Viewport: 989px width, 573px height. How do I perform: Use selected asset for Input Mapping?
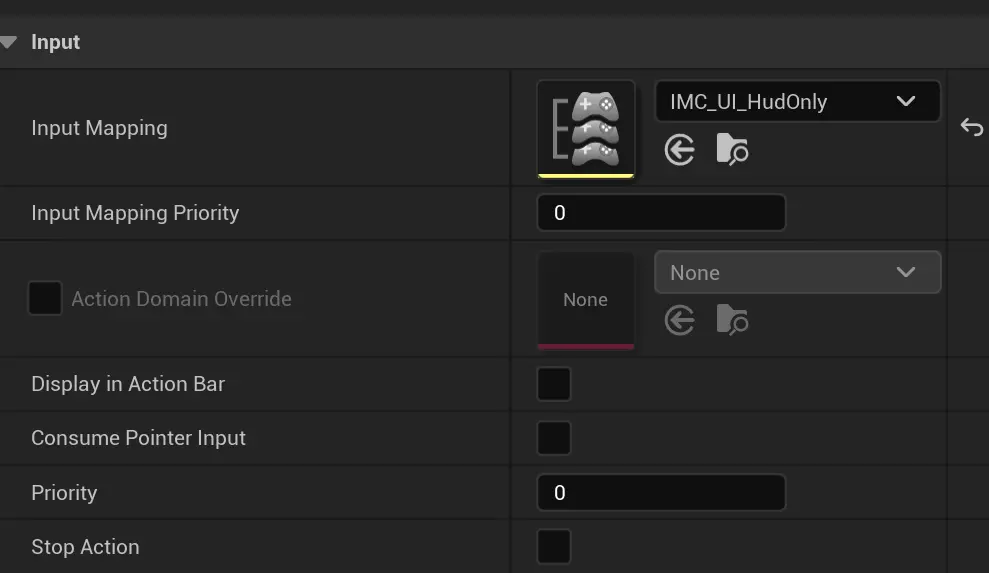coord(680,151)
